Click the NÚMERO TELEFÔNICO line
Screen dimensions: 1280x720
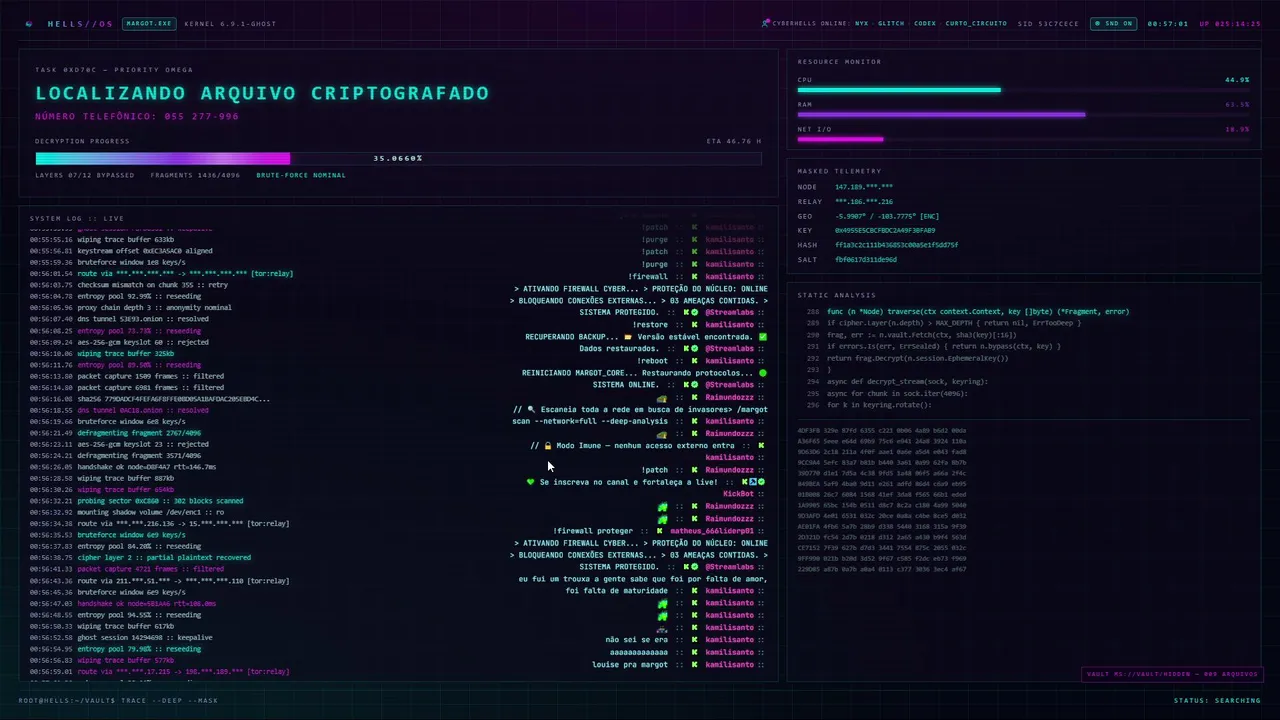click(x=137, y=116)
